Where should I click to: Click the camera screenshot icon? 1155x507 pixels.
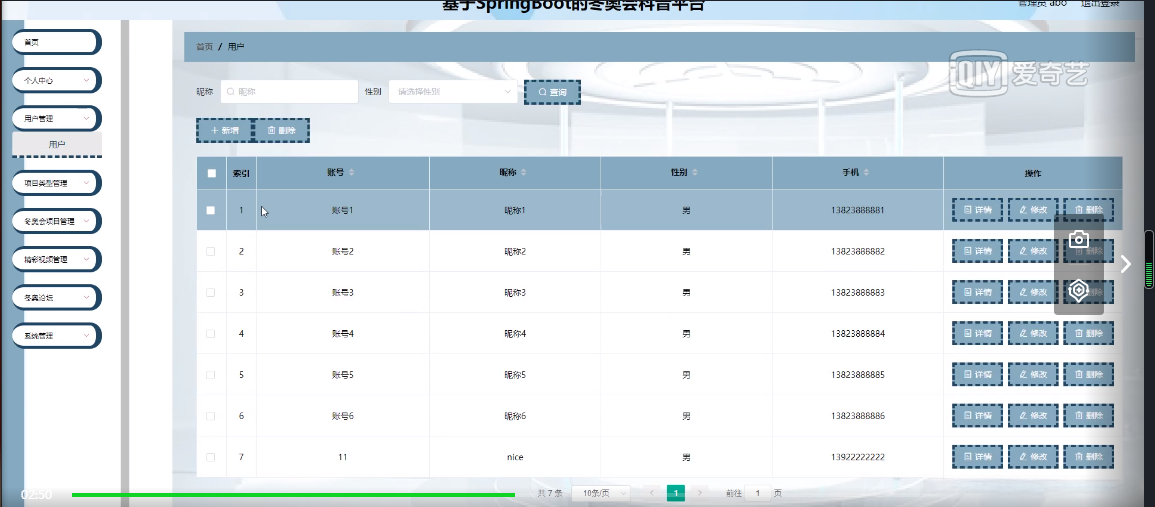1078,240
